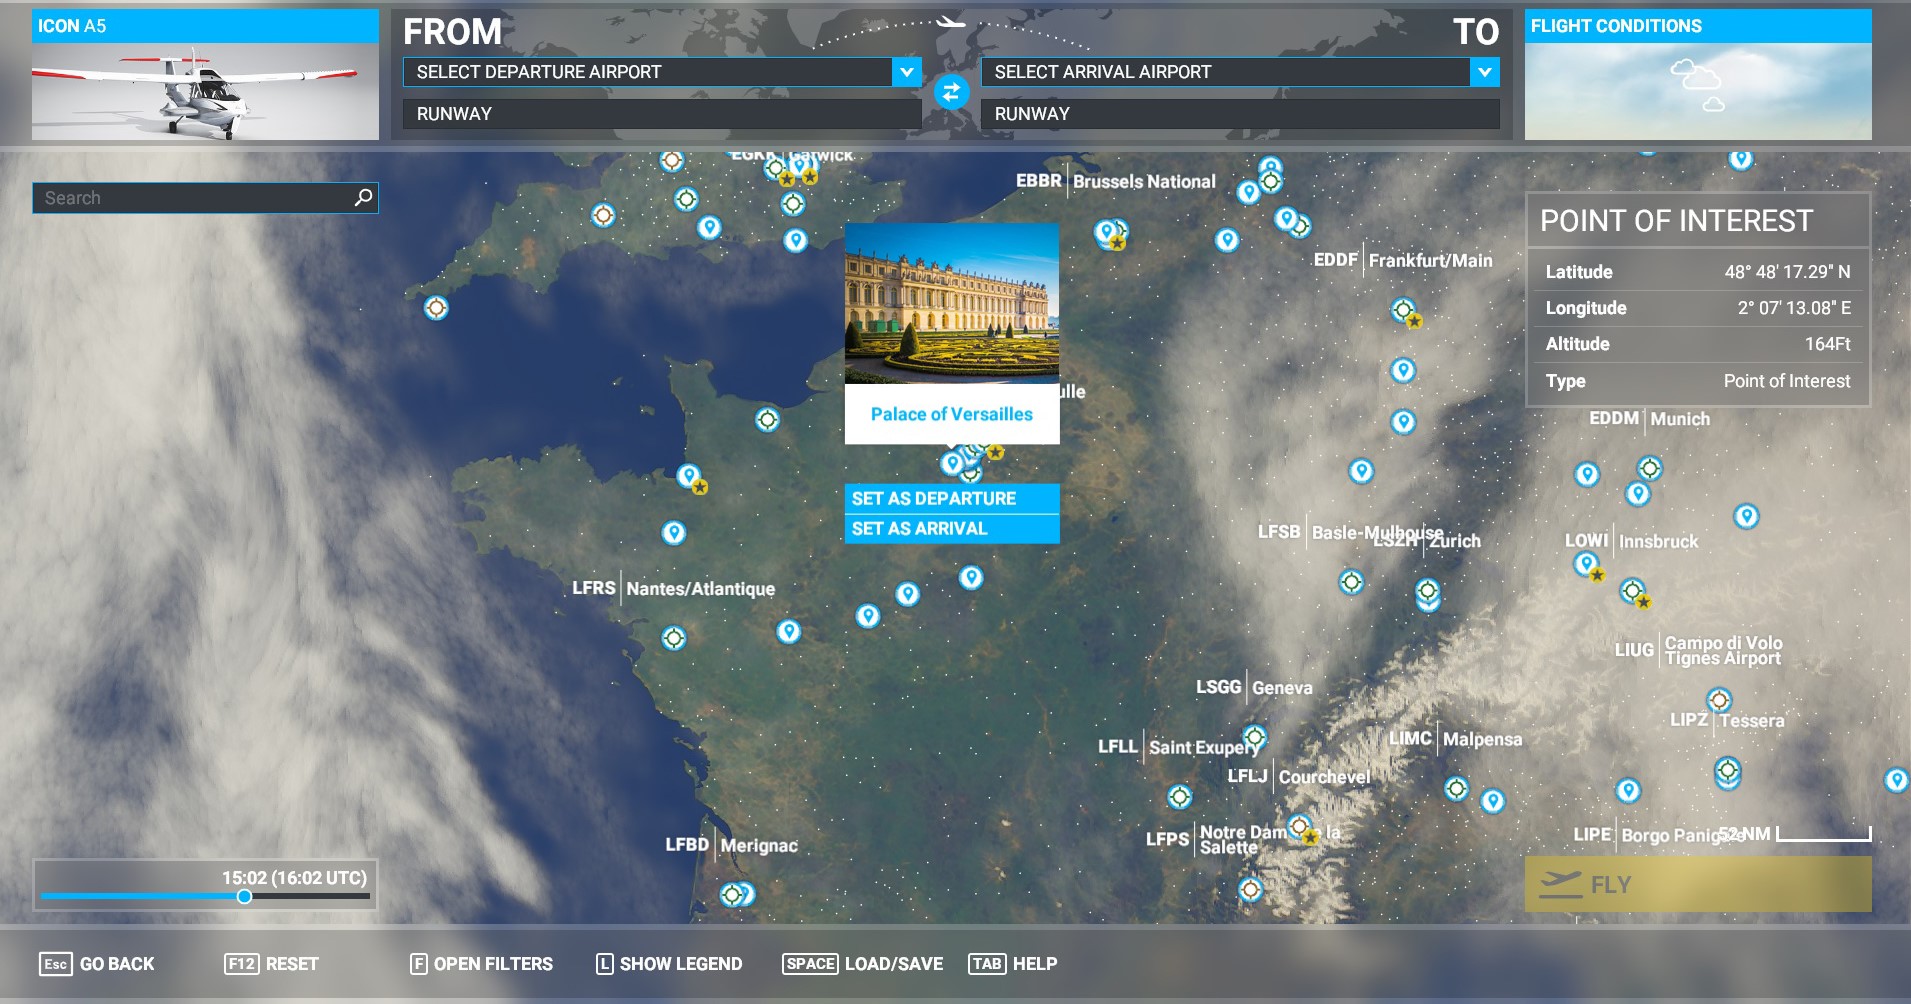Click the POI pin right of Brussels National
Image resolution: width=1911 pixels, height=1004 pixels.
click(x=1248, y=192)
